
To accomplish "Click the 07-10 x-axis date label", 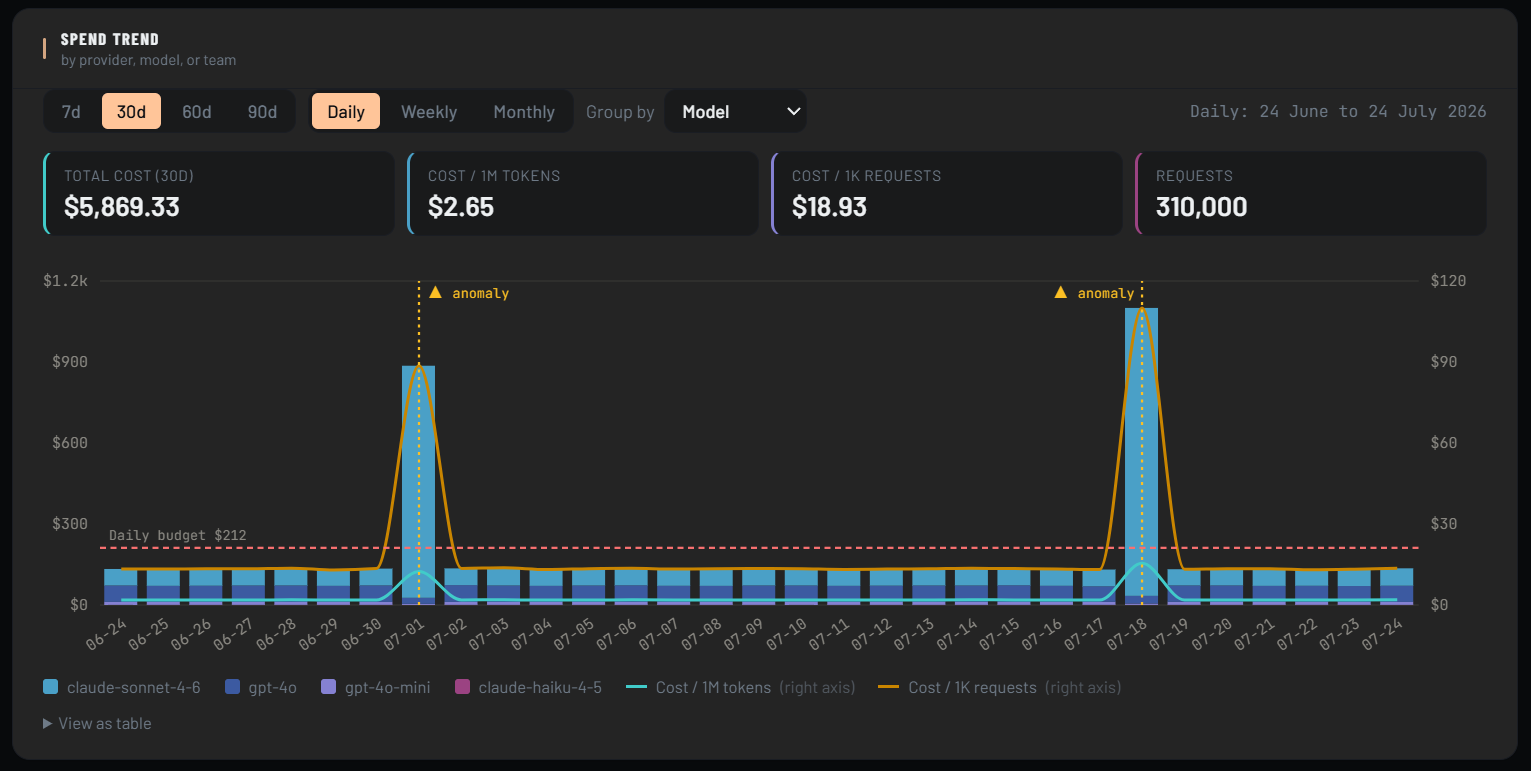I will (x=787, y=635).
